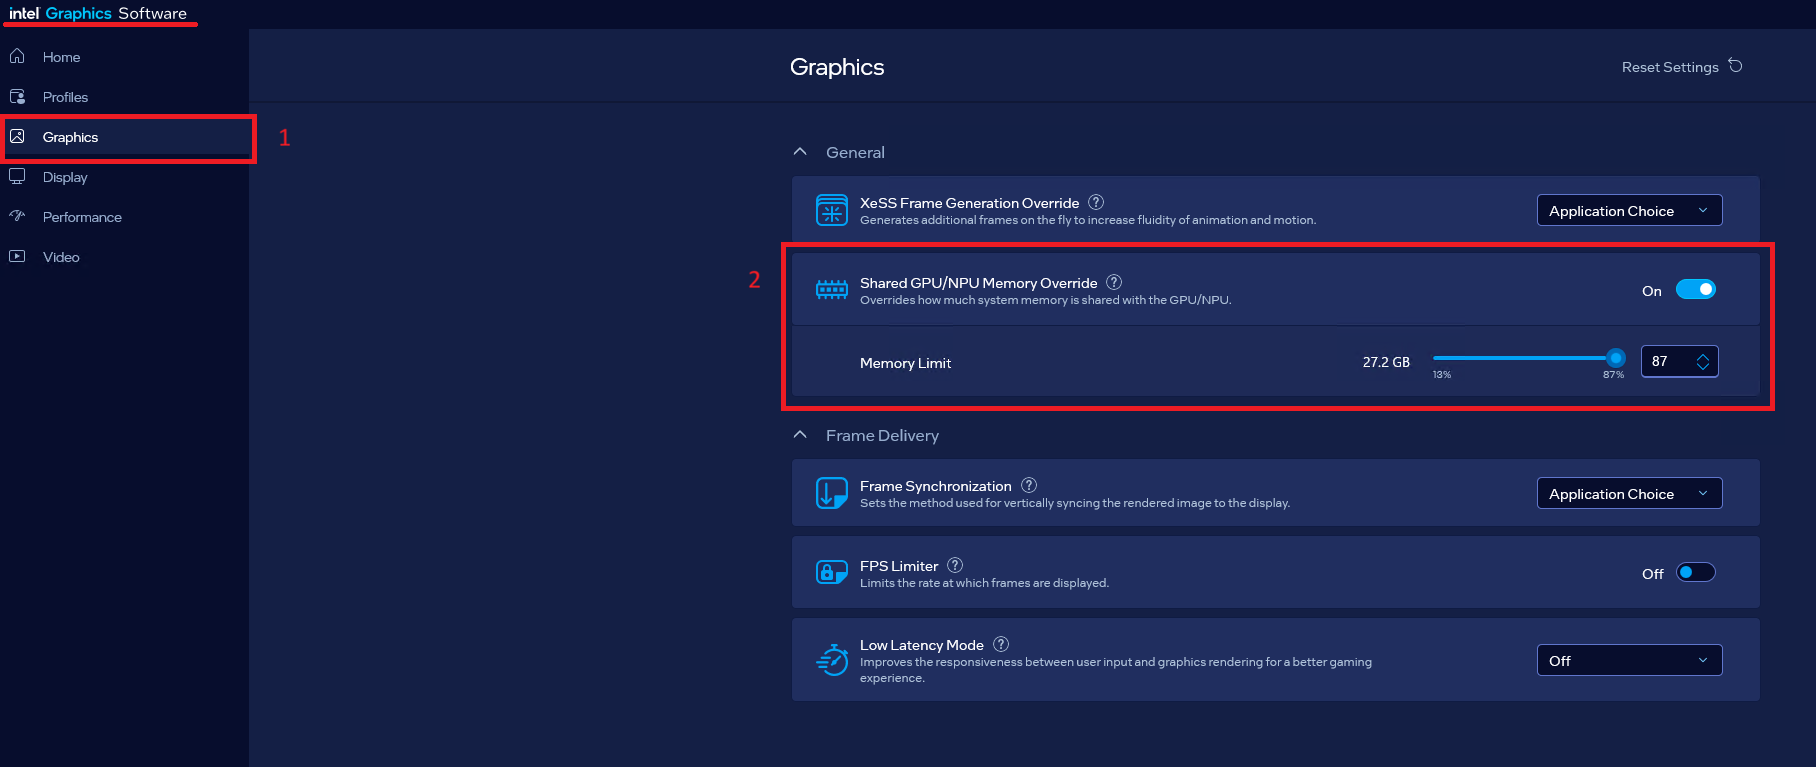Click the General section title
The image size is (1816, 767).
tap(855, 152)
